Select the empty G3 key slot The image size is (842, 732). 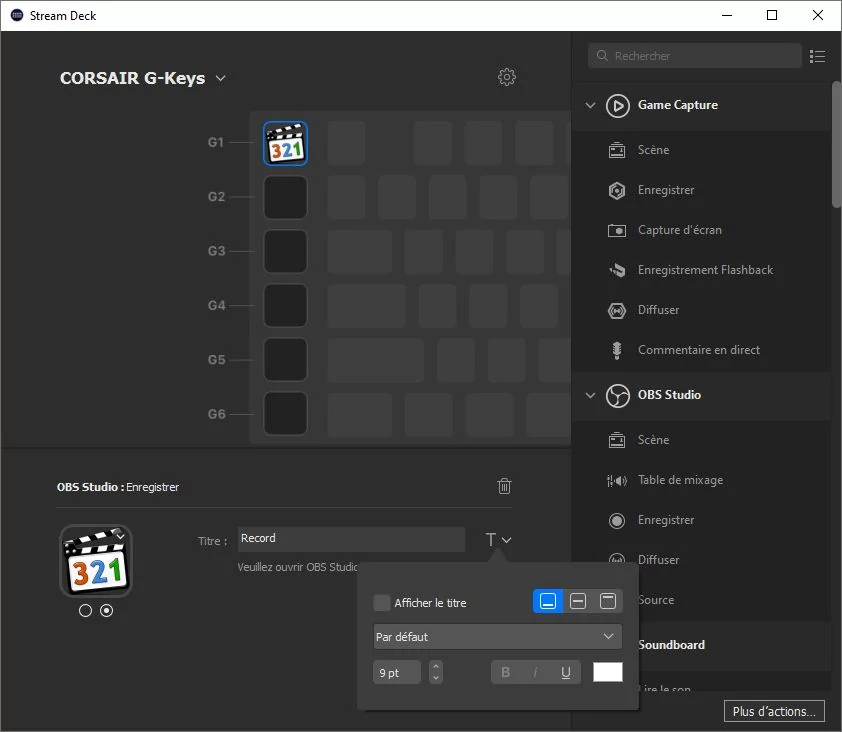(285, 251)
